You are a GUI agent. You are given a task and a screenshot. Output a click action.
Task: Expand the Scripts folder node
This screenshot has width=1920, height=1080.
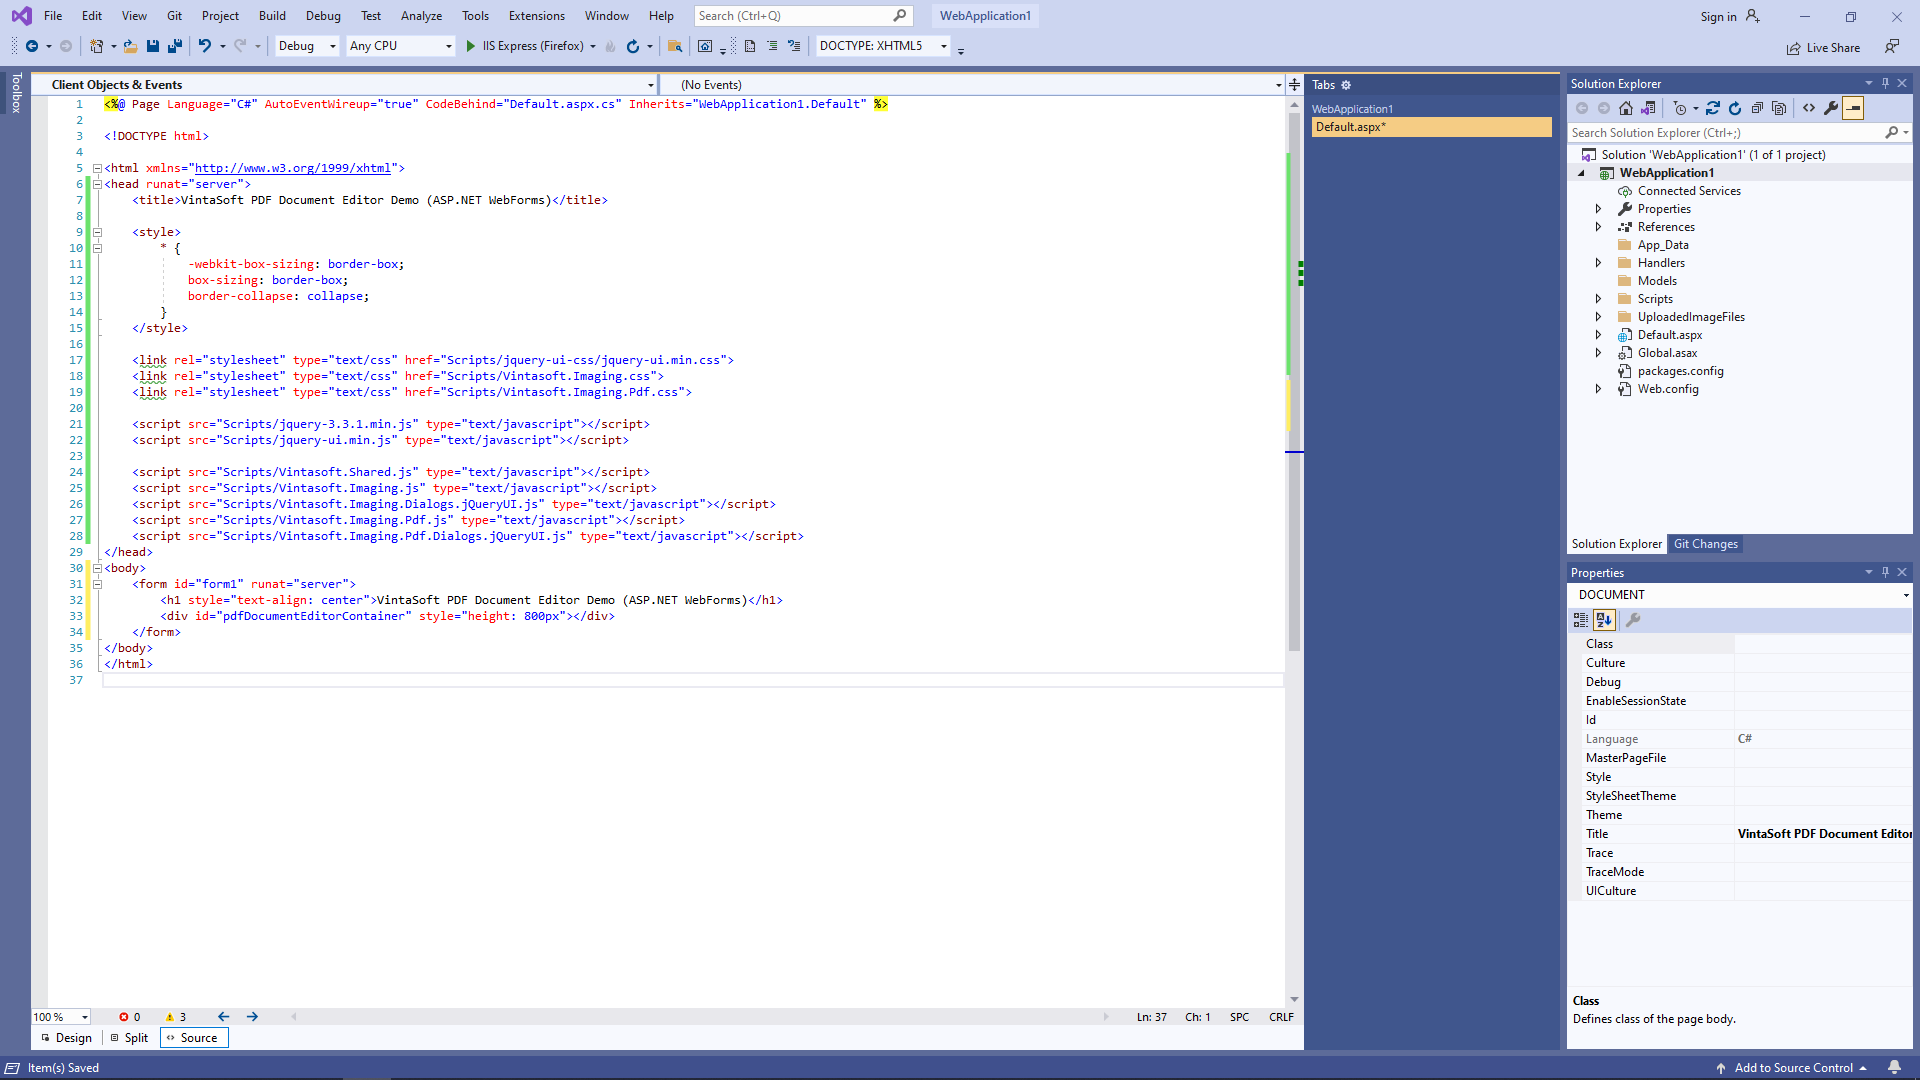pyautogui.click(x=1598, y=299)
